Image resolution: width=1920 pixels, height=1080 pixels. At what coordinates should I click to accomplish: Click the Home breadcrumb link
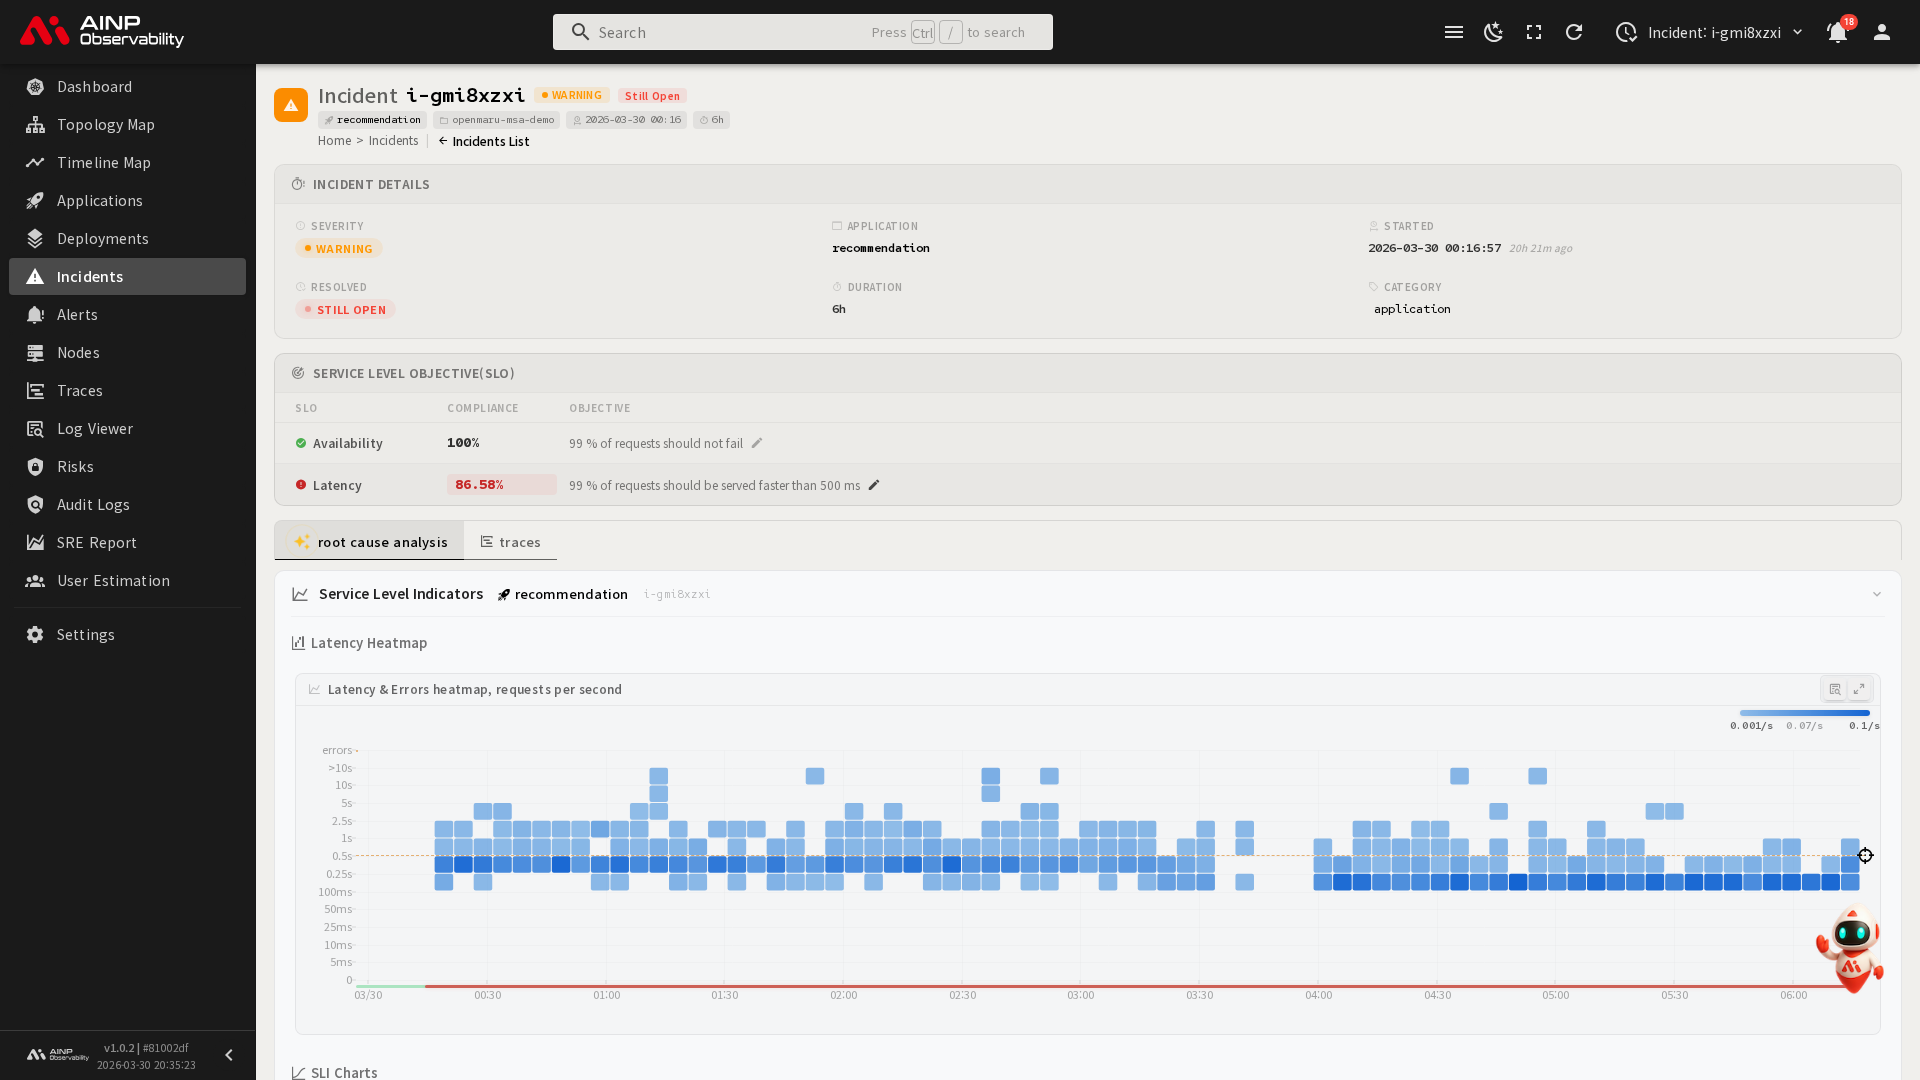point(334,141)
